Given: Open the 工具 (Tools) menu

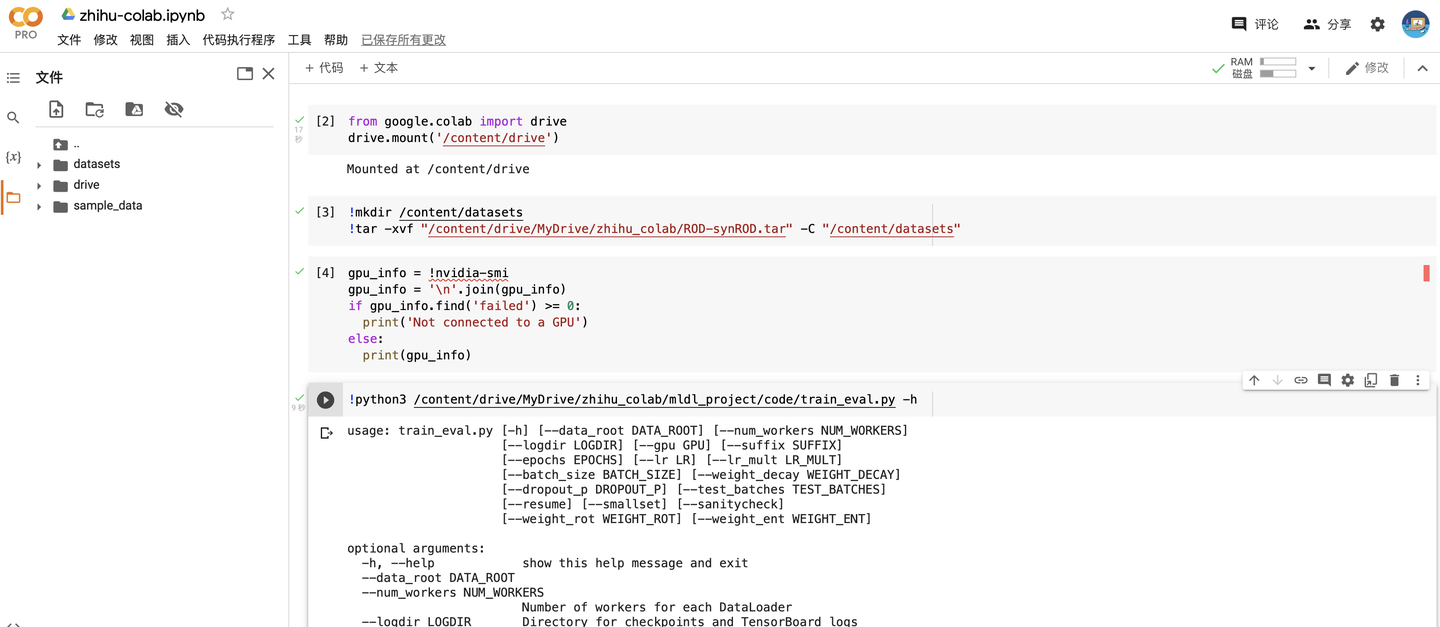Looking at the screenshot, I should click(300, 40).
